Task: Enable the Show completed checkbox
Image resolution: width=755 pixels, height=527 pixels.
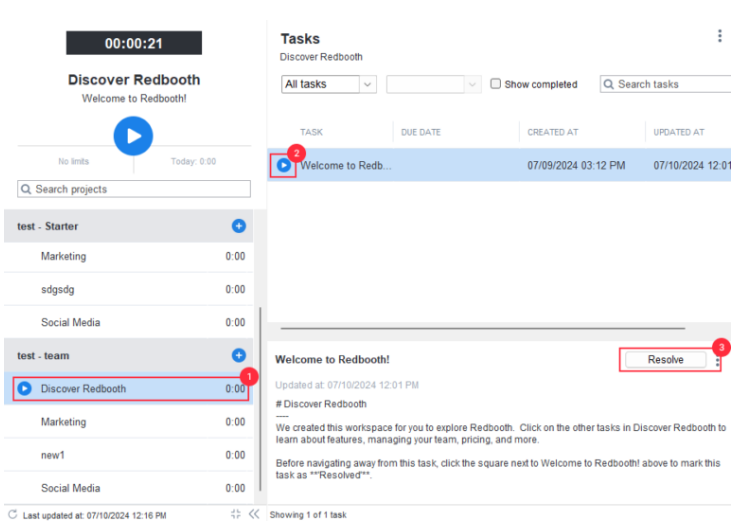Action: coord(496,84)
